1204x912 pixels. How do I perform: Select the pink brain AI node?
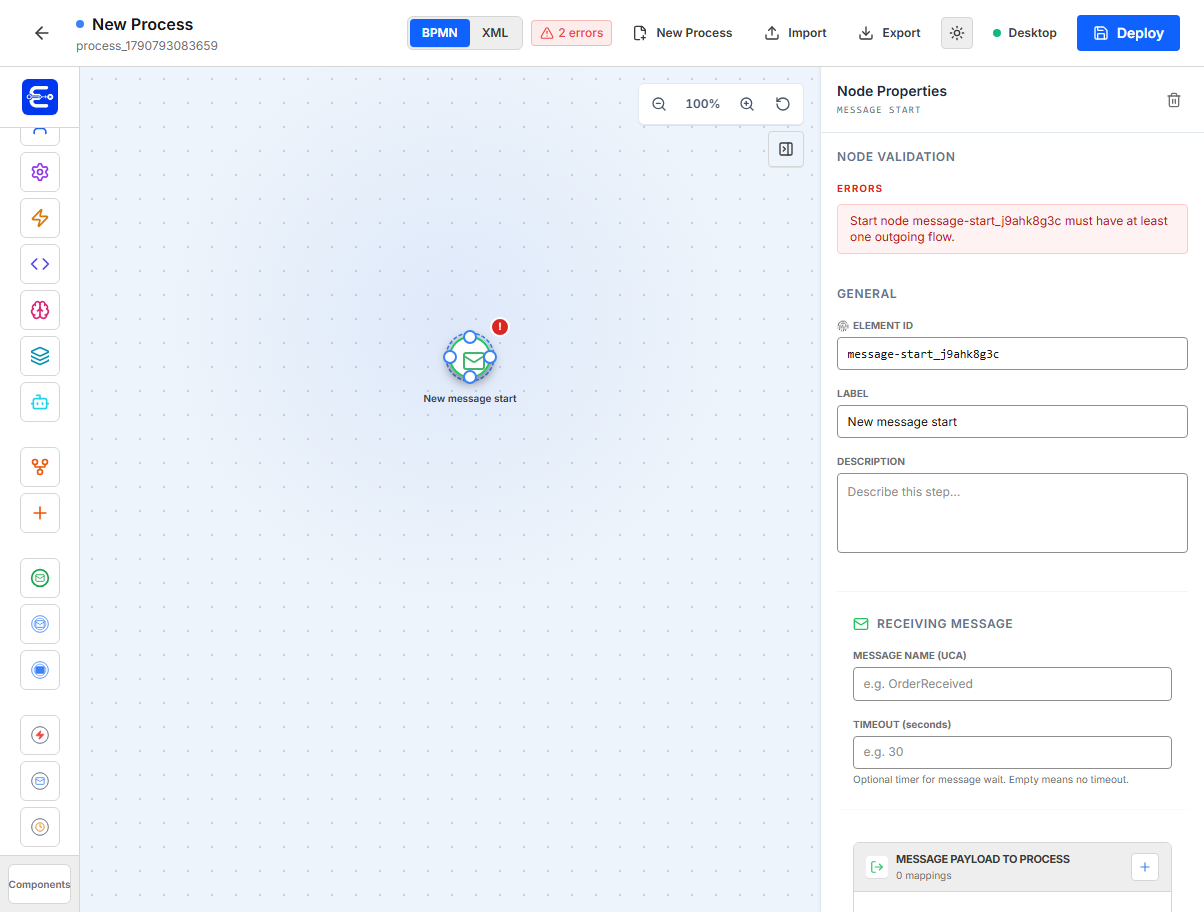[40, 310]
